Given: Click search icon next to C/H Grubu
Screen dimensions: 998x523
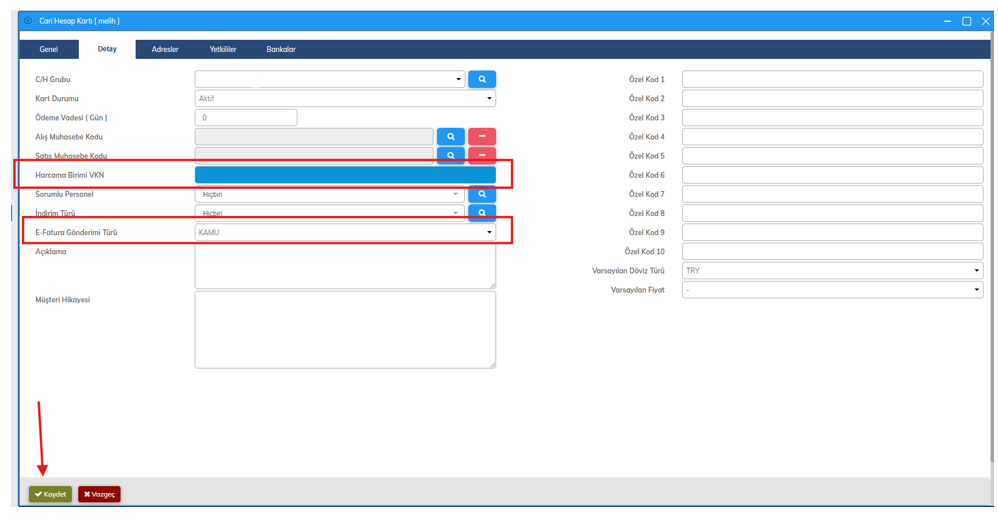Looking at the screenshot, I should coord(482,79).
